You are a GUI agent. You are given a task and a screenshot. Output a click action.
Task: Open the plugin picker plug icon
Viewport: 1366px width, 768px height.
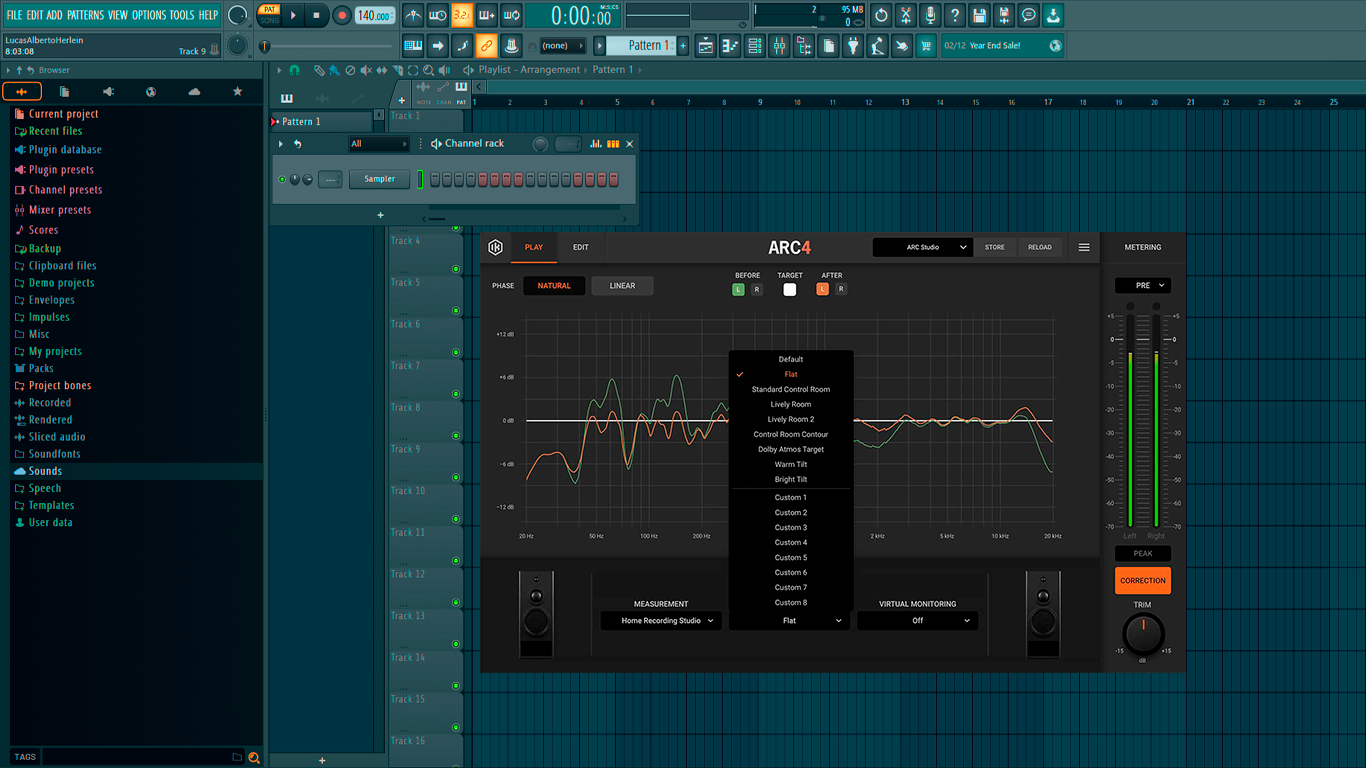[x=853, y=45]
